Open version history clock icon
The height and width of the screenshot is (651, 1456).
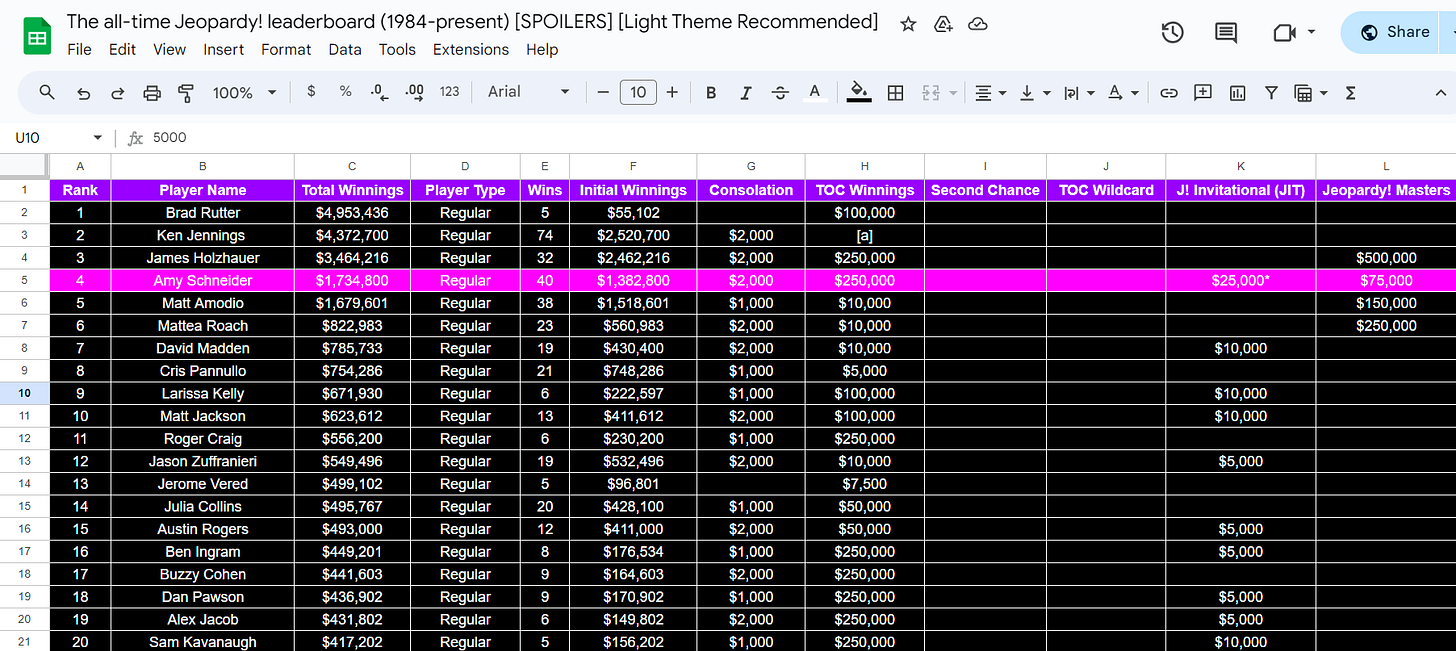(x=1172, y=33)
